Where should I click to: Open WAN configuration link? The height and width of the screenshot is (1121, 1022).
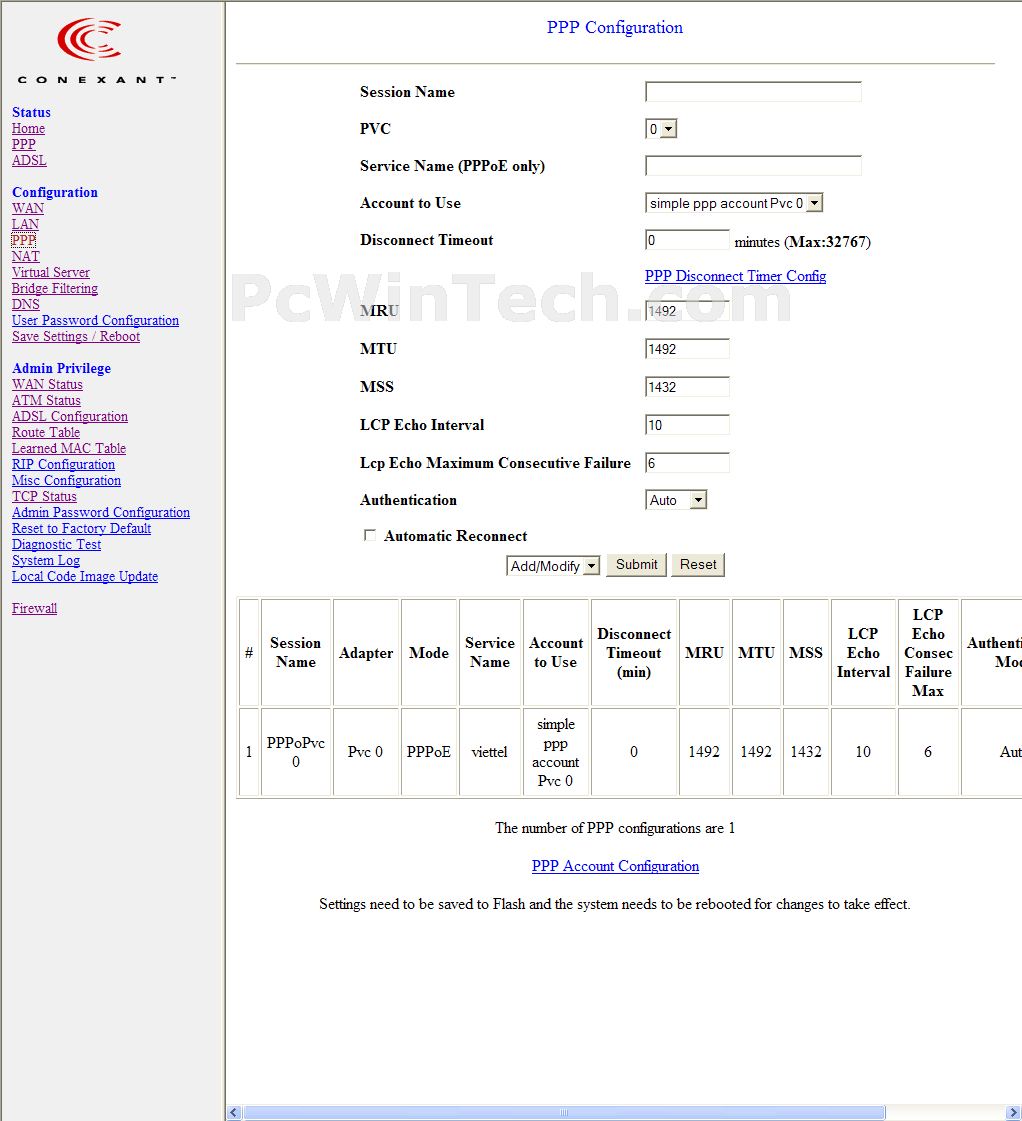point(28,208)
